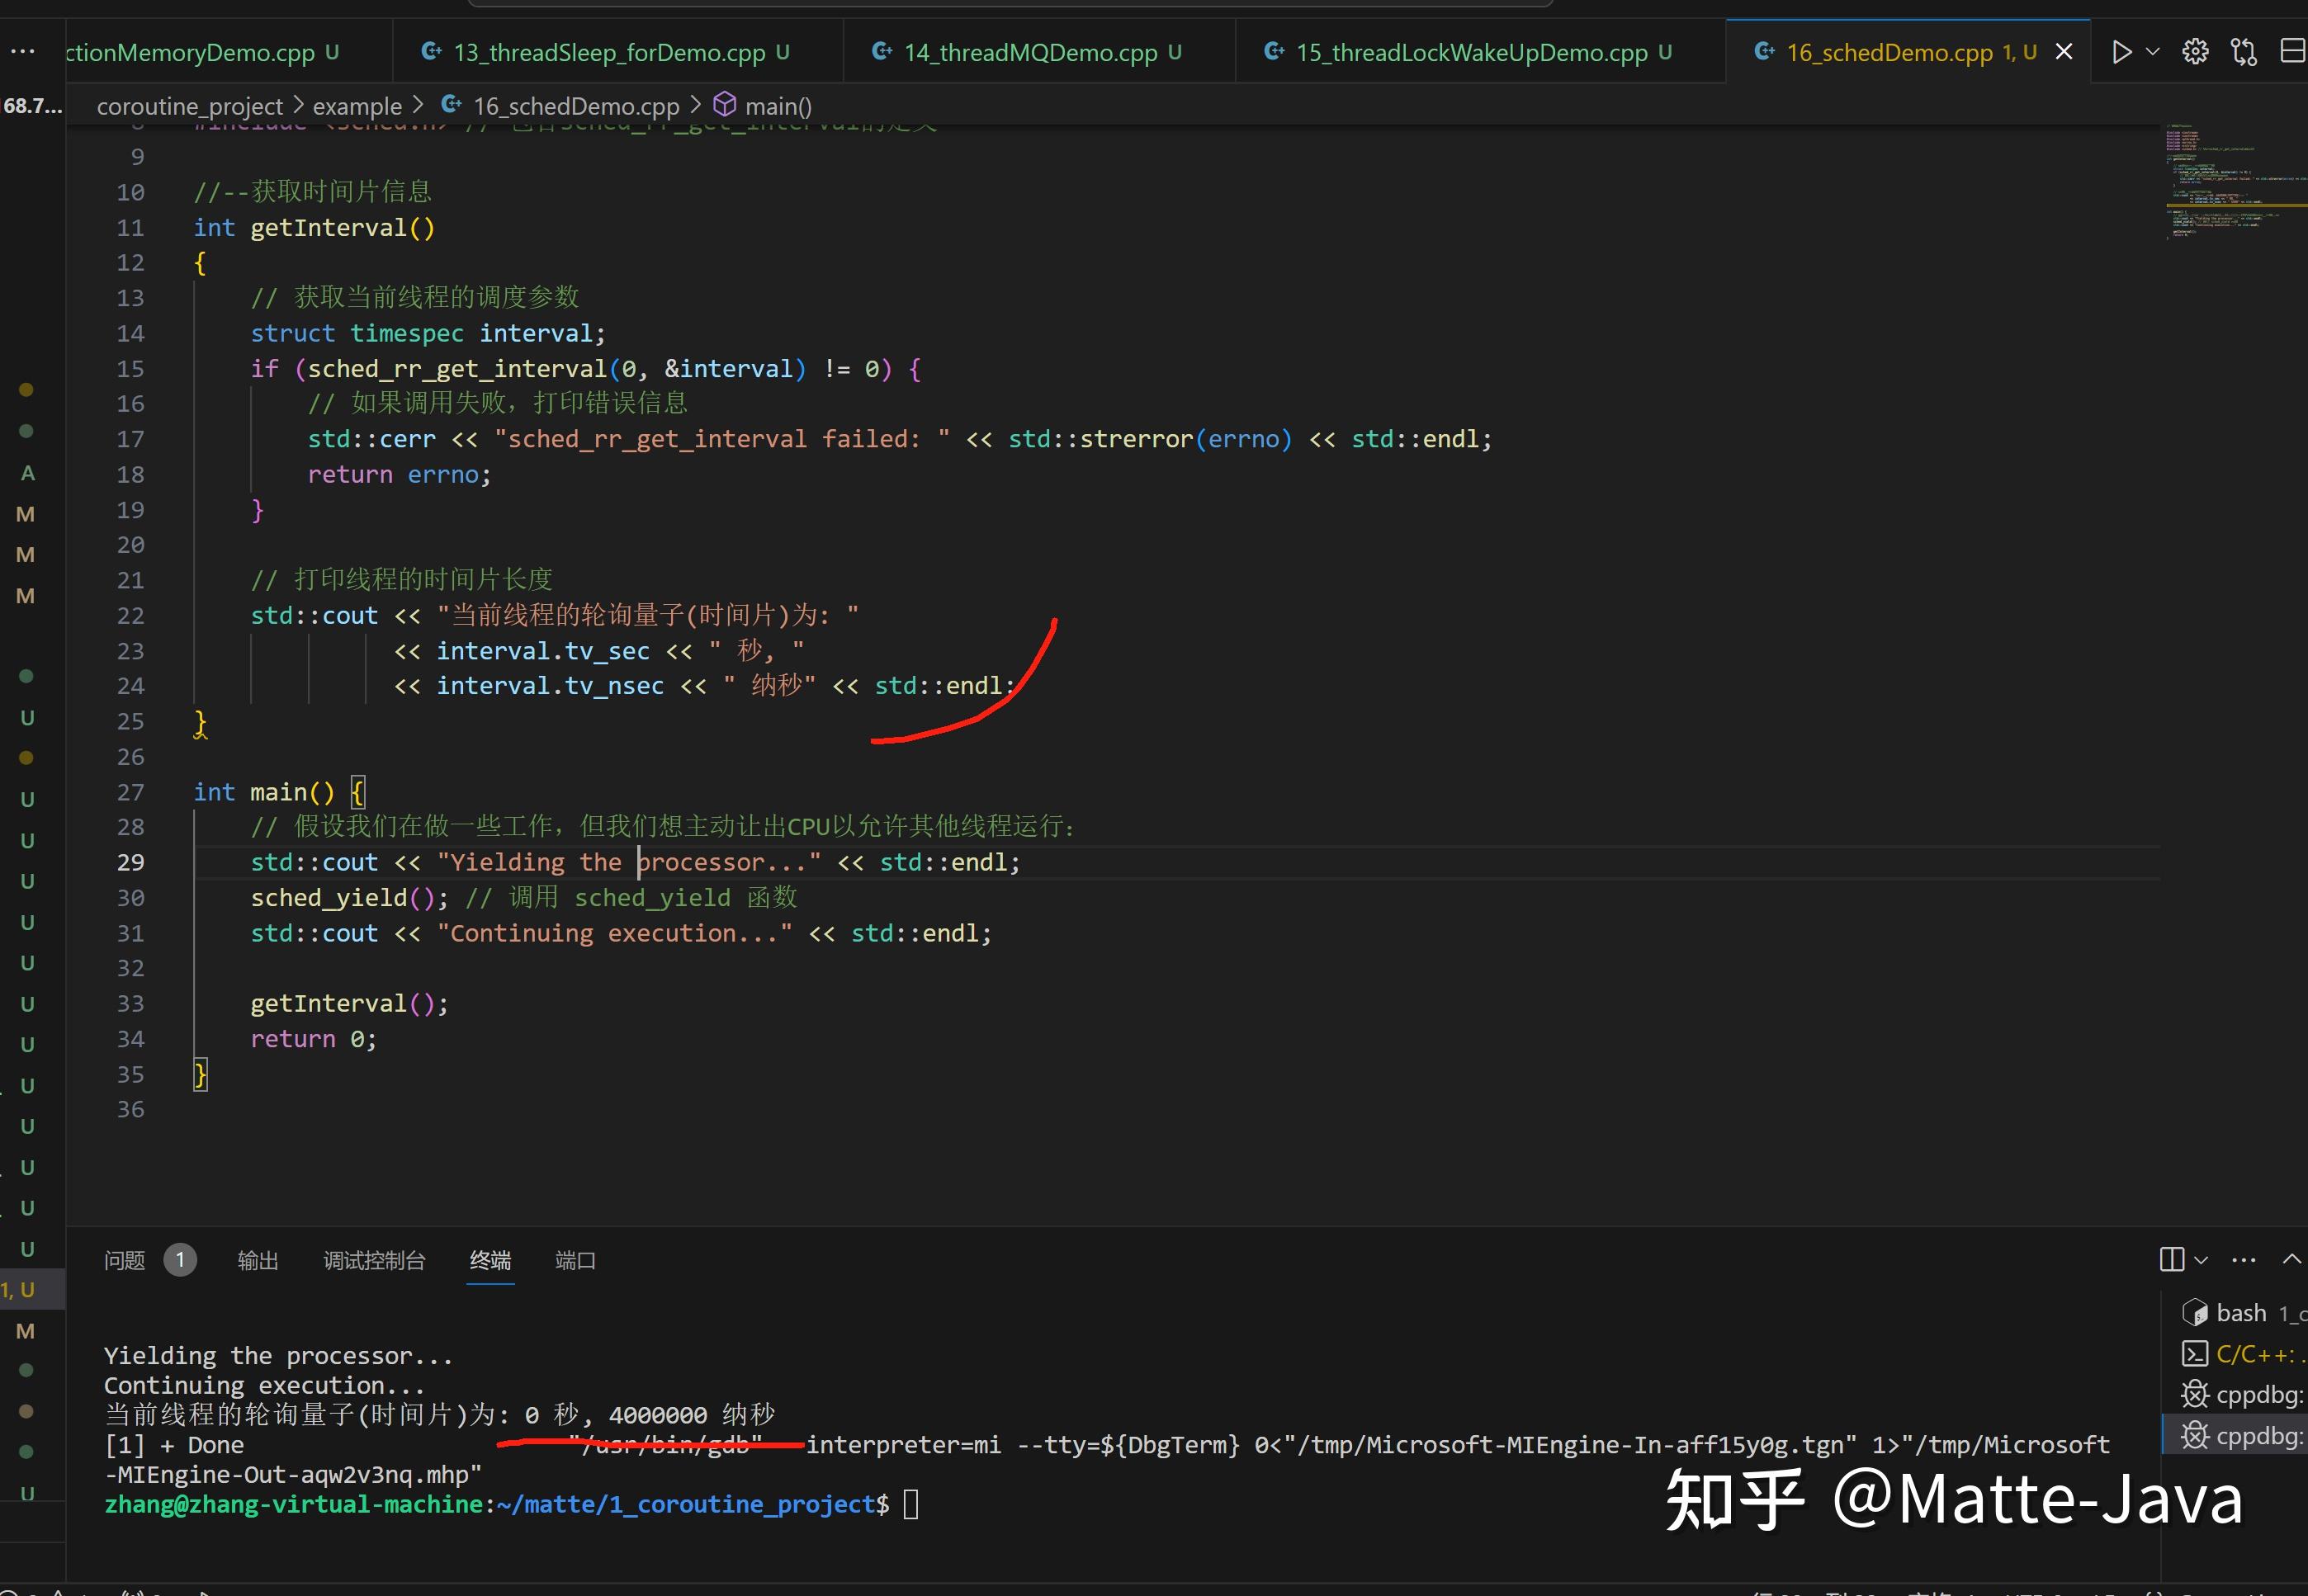Switch to 15_threadLockWakeUpDemo.cpp tab

coord(1471,52)
